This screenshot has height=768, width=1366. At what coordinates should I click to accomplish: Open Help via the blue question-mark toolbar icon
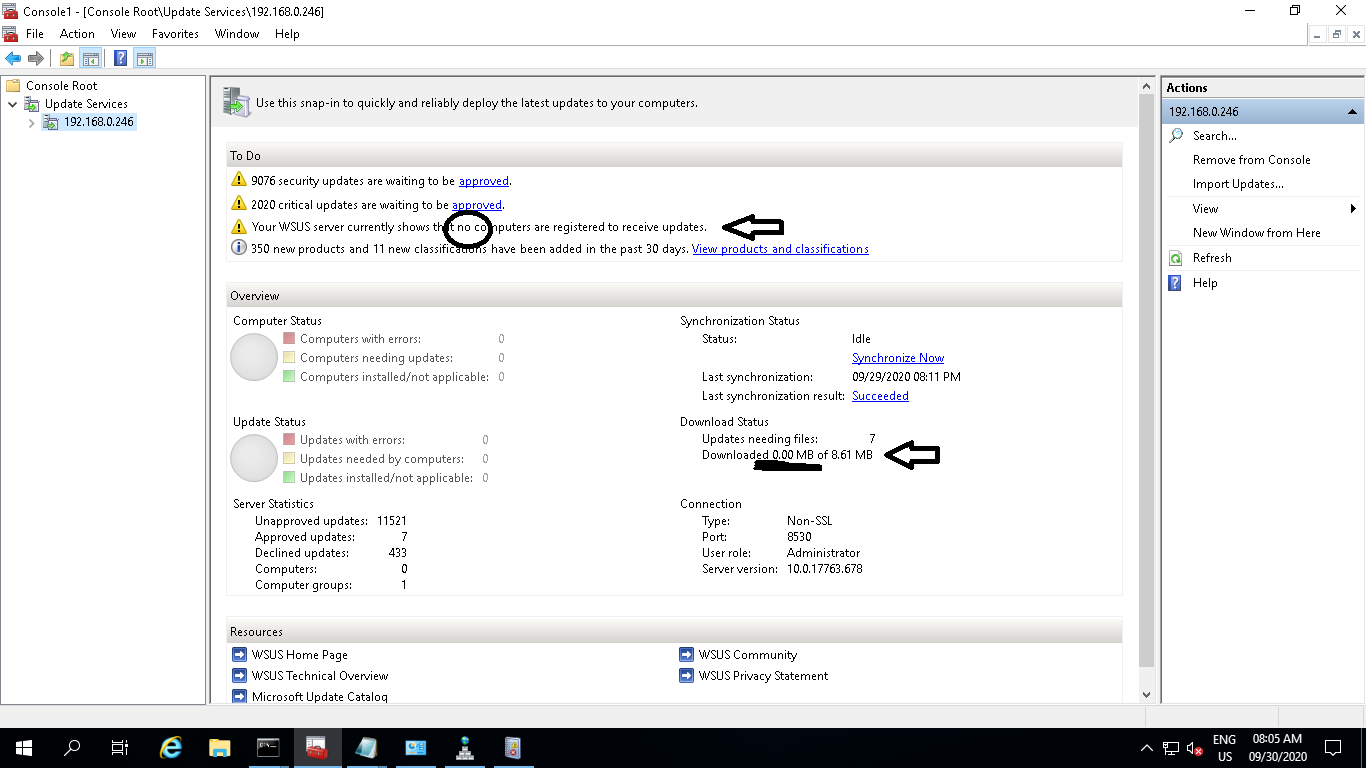coord(120,59)
